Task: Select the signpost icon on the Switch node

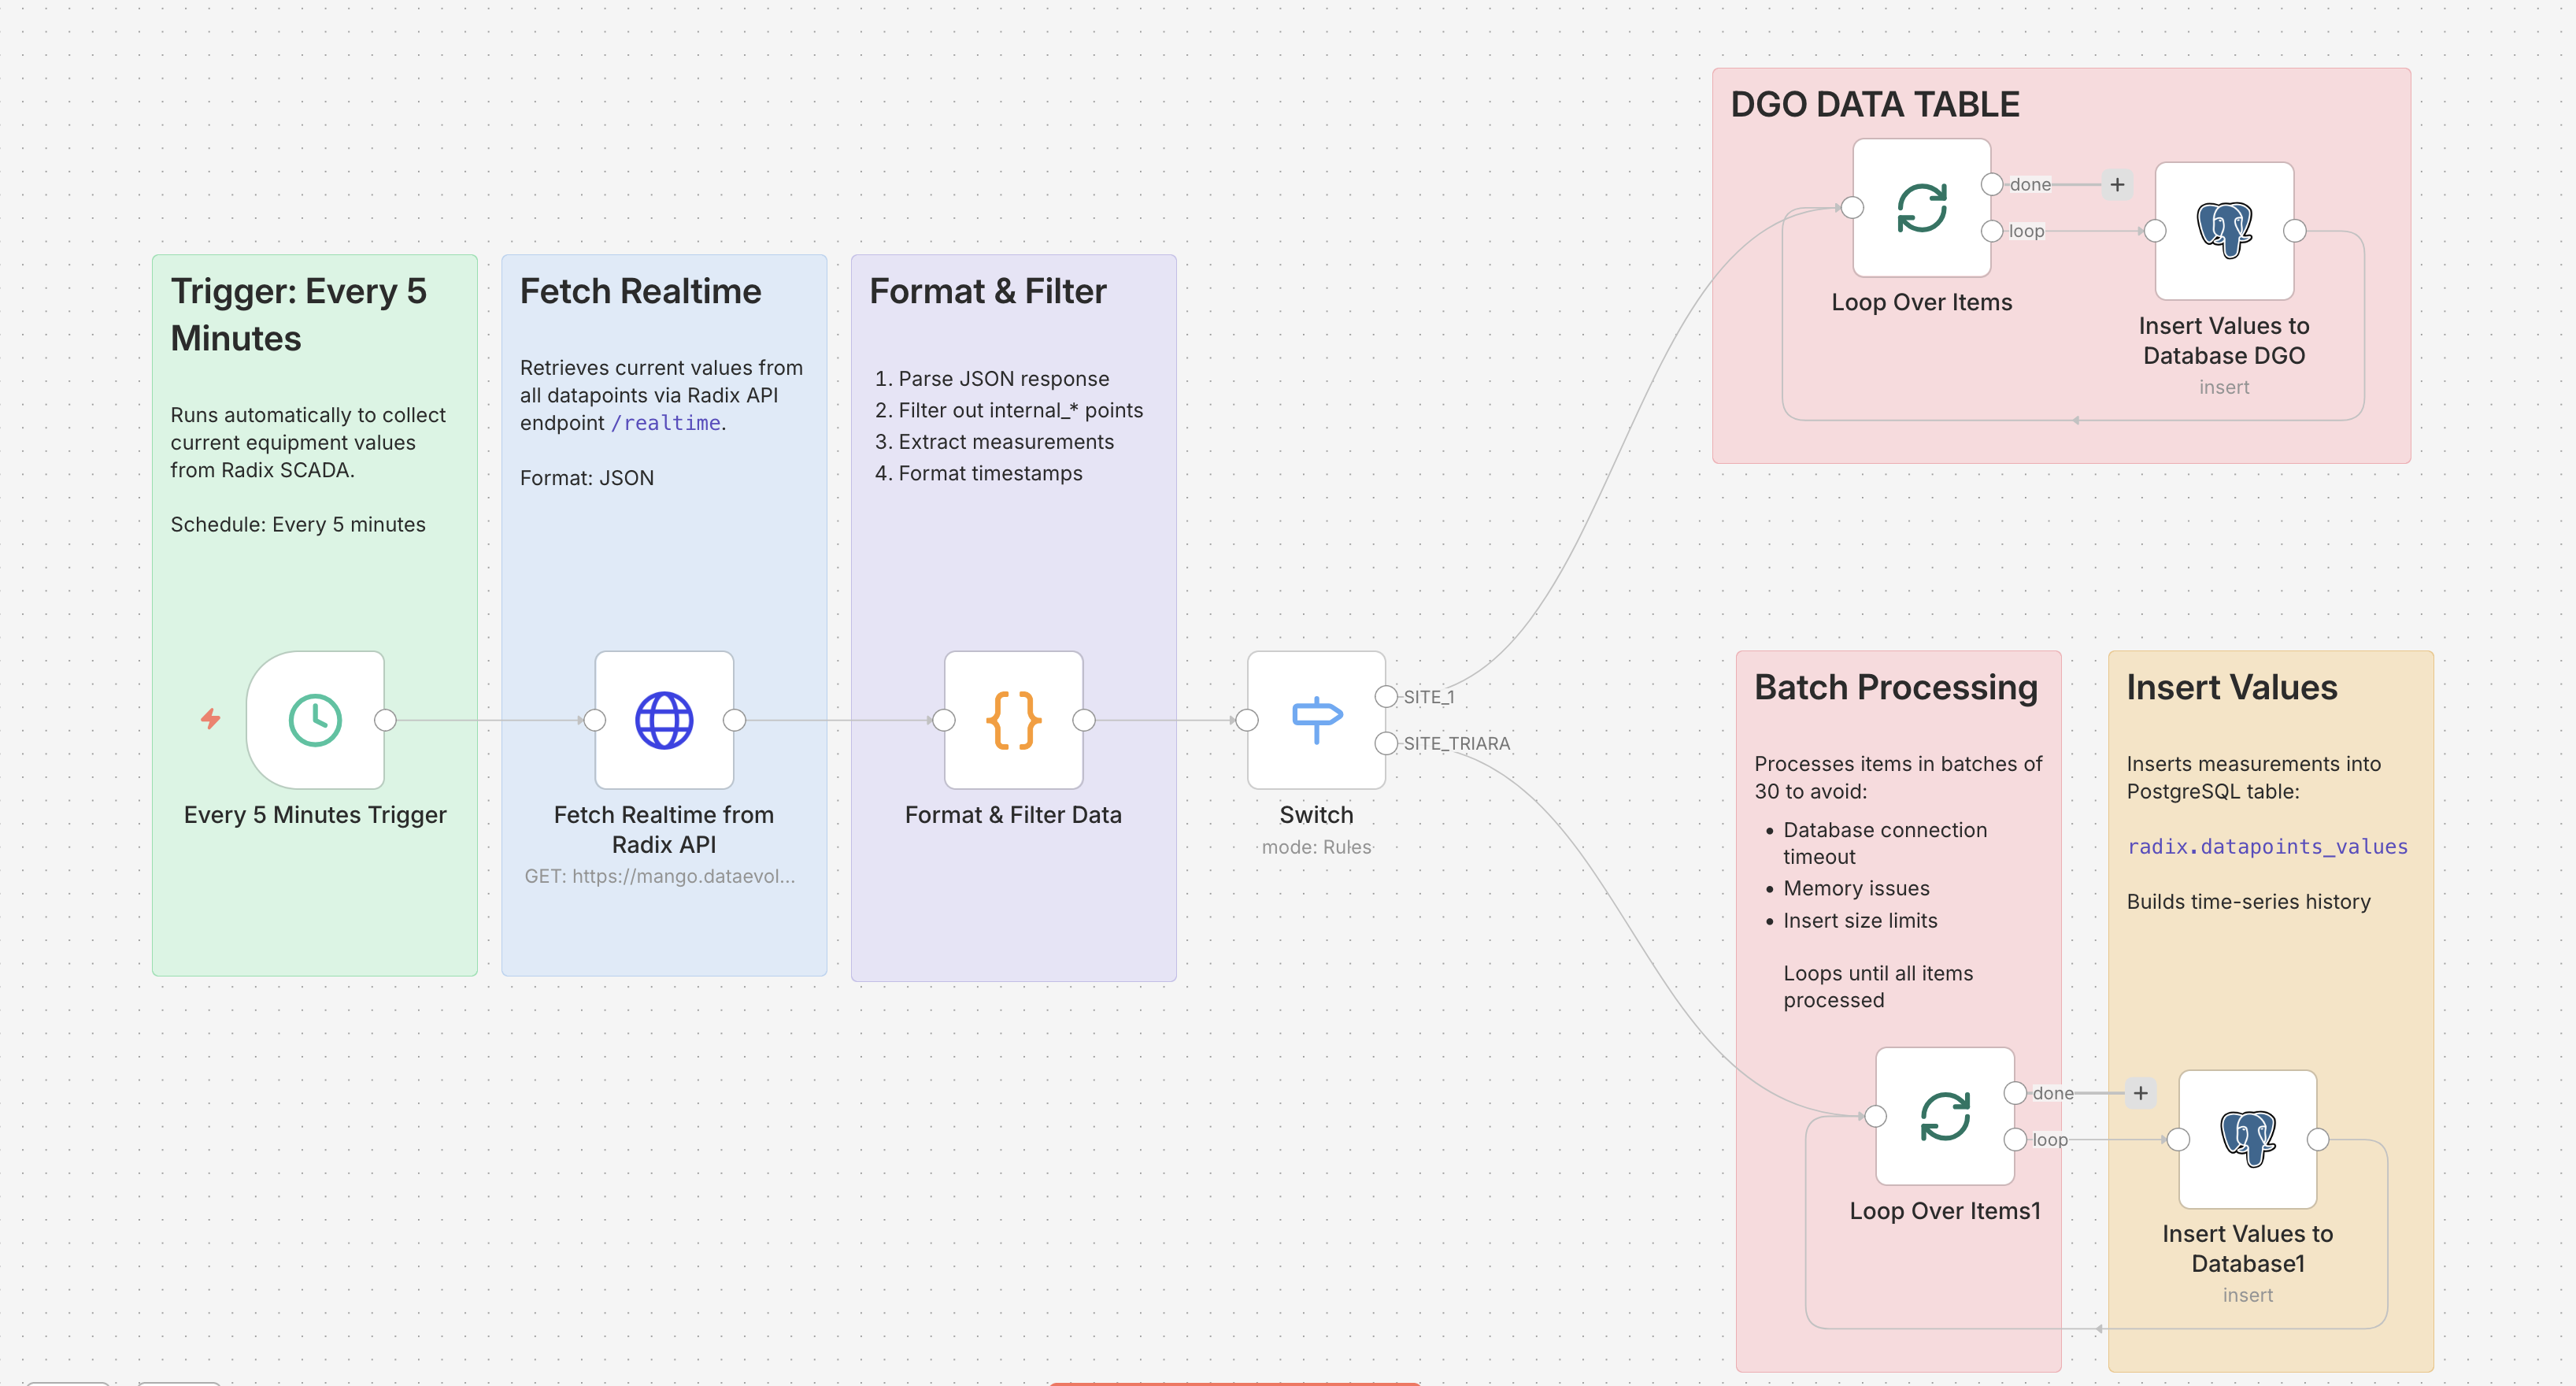Action: pos(1315,719)
